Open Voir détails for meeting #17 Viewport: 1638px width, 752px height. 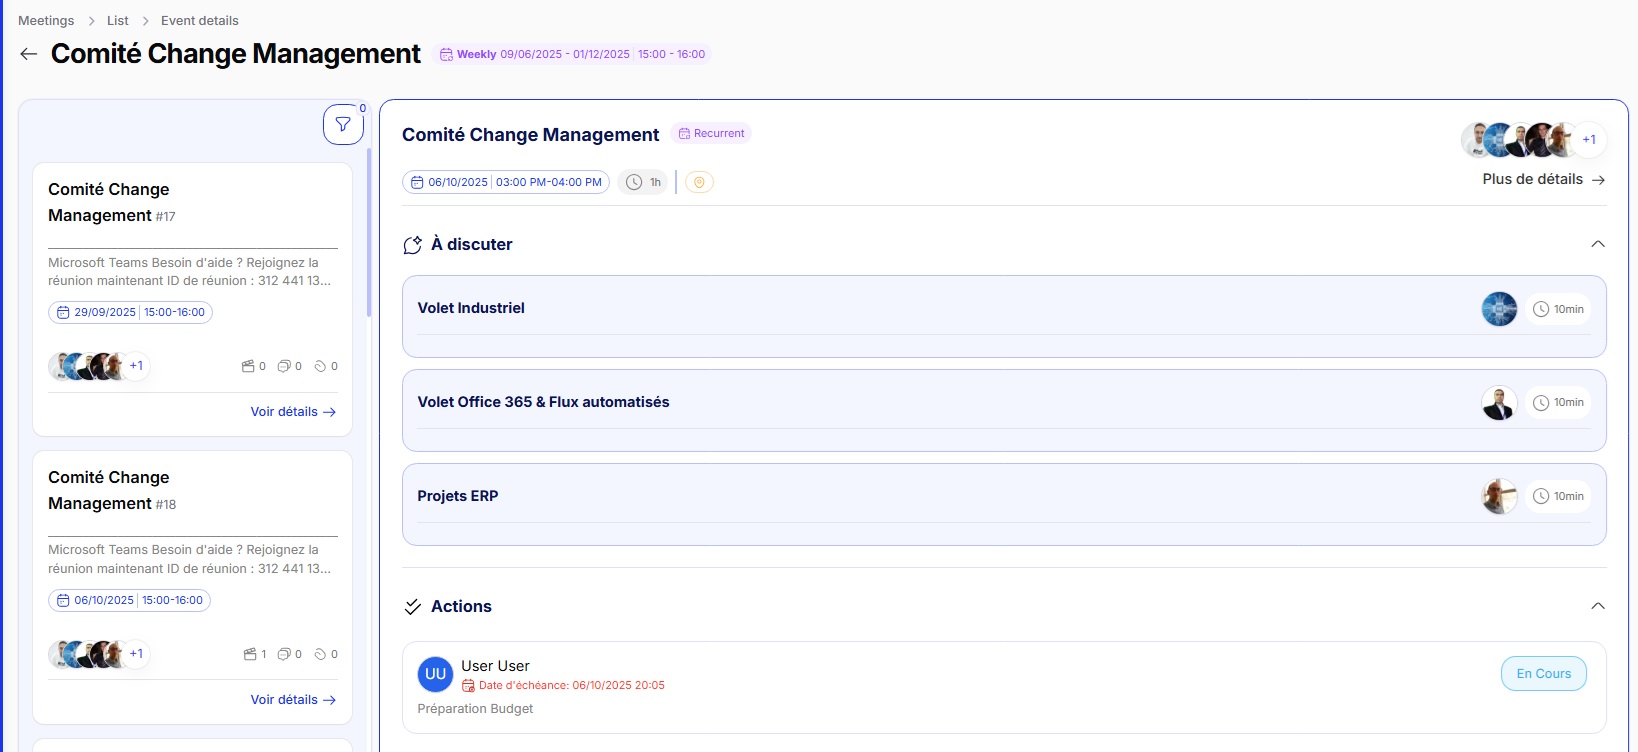(x=292, y=412)
